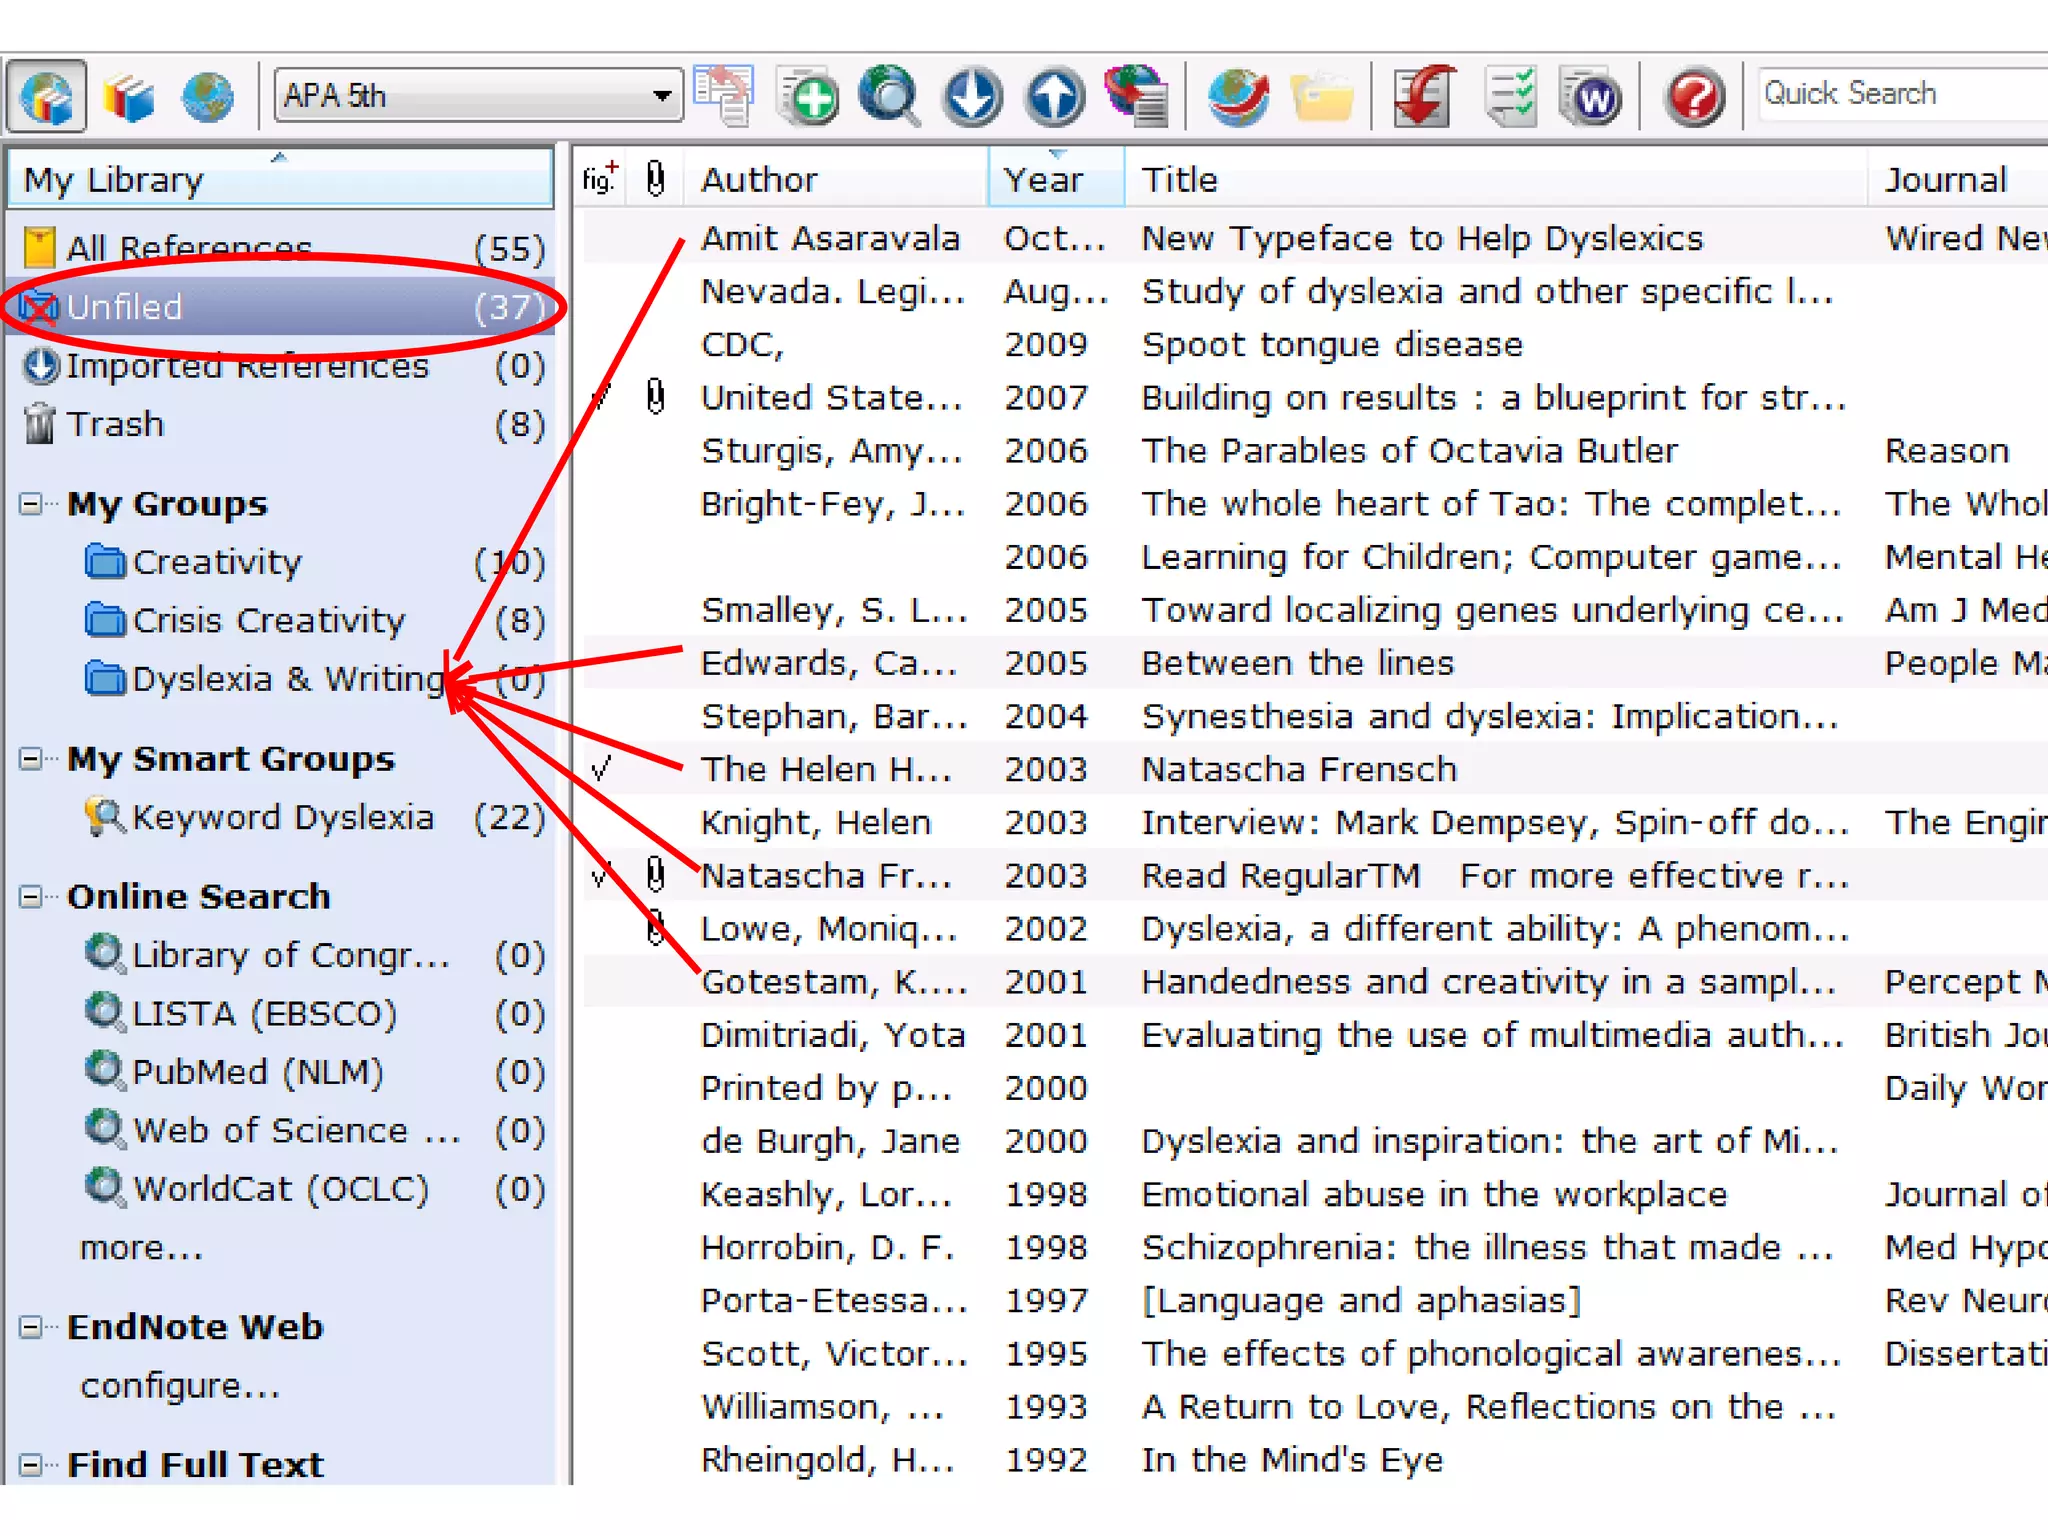This screenshot has width=2048, height=1536.
Task: Sort by Title column header
Action: [x=1180, y=180]
